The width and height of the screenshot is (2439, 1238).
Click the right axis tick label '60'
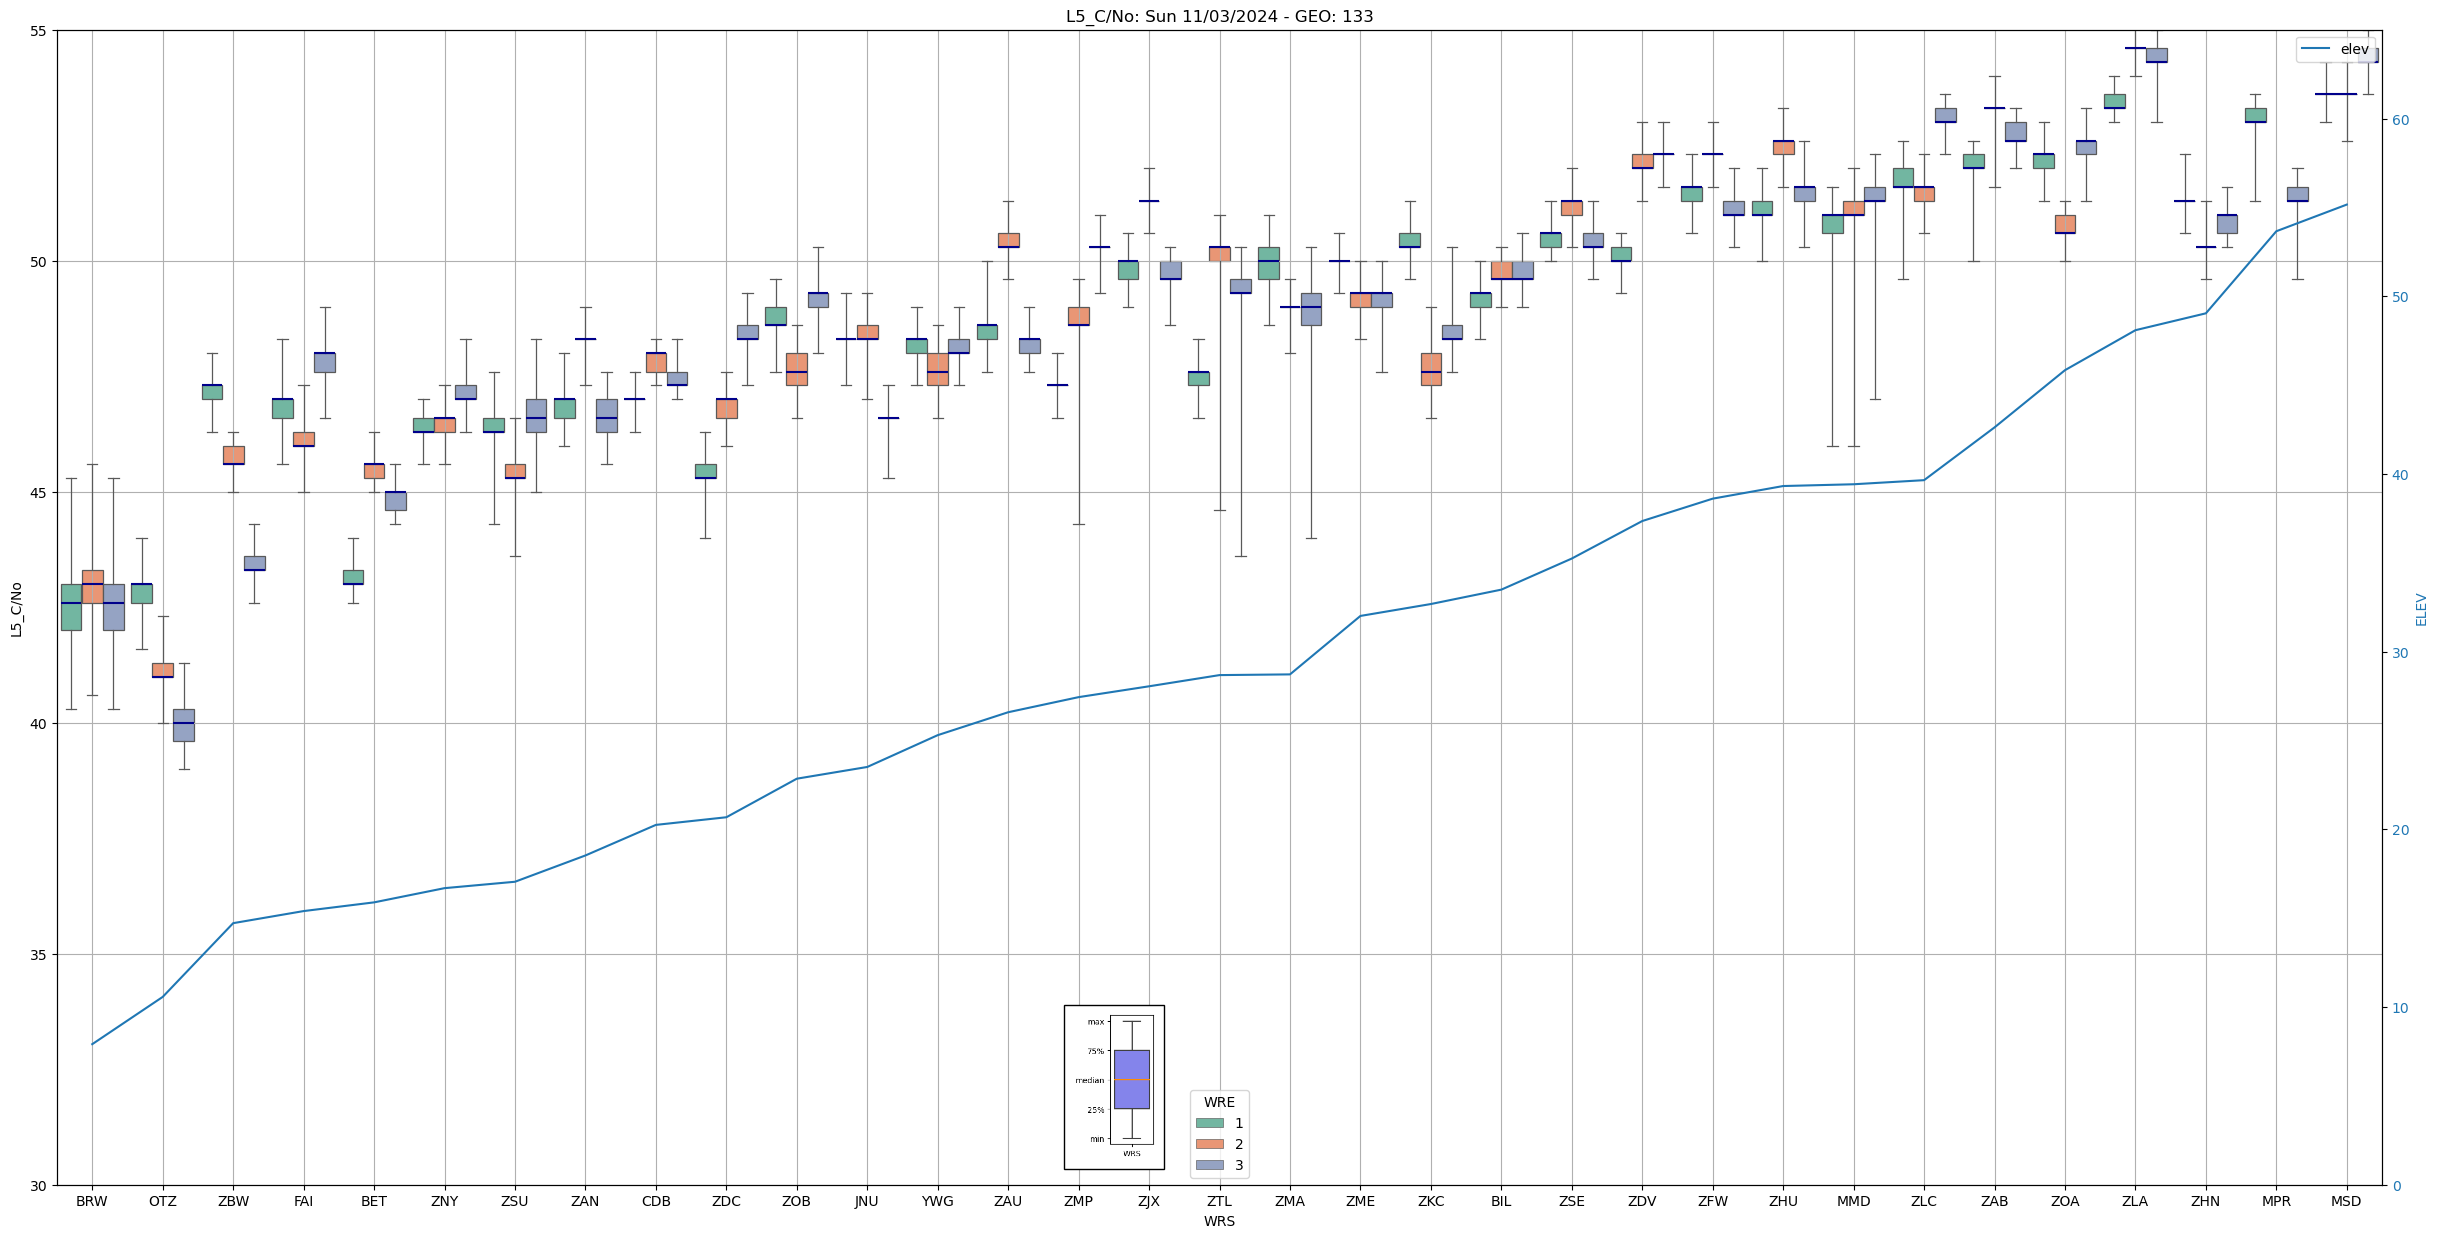pyautogui.click(x=2400, y=120)
